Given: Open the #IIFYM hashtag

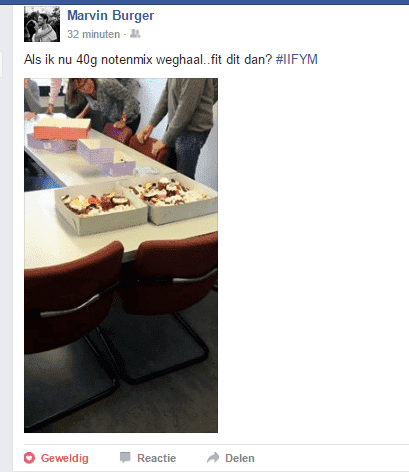Looking at the screenshot, I should coord(297,59).
